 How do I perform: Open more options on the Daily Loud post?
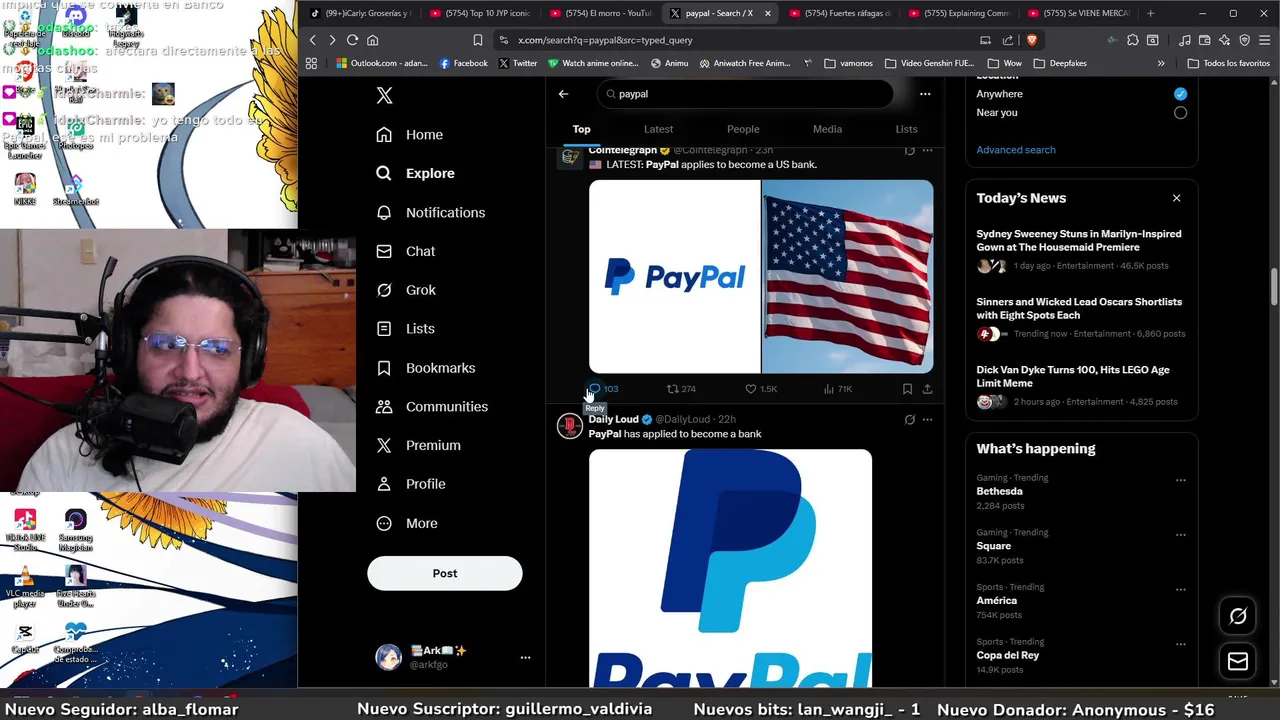[x=927, y=420]
